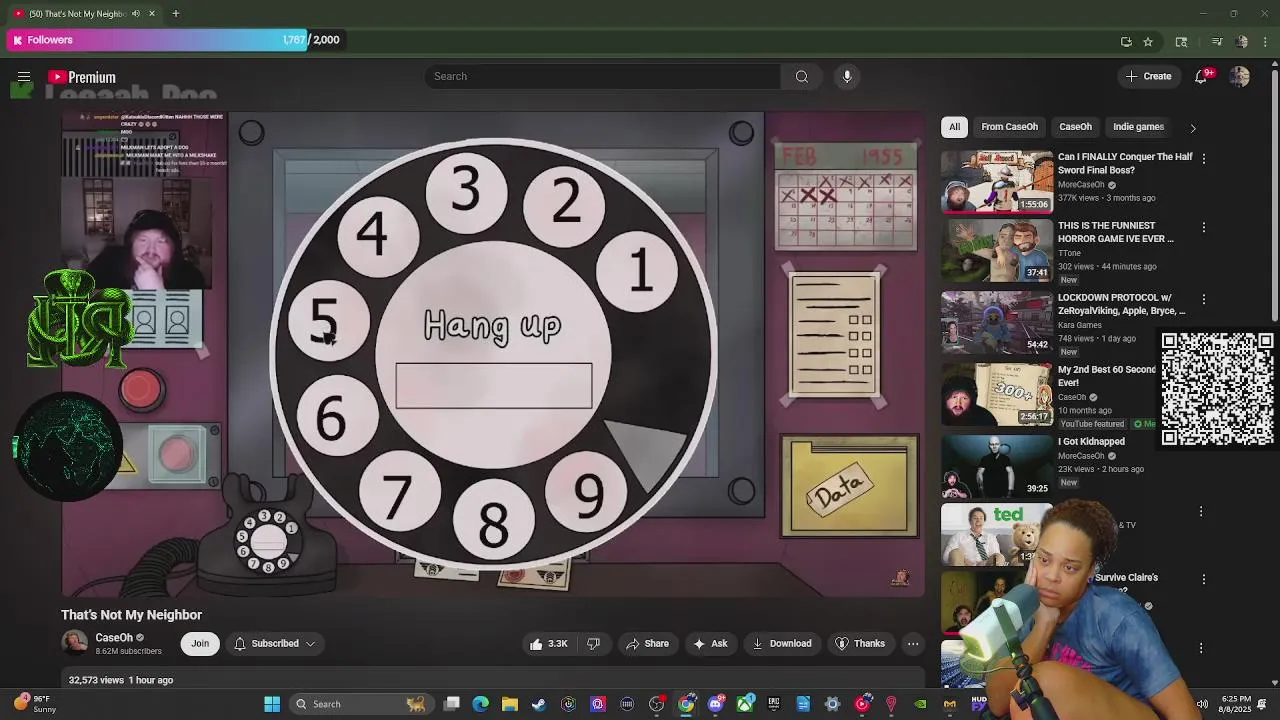The height and width of the screenshot is (720, 1280).
Task: Start voice search with microphone icon
Action: pyautogui.click(x=847, y=76)
